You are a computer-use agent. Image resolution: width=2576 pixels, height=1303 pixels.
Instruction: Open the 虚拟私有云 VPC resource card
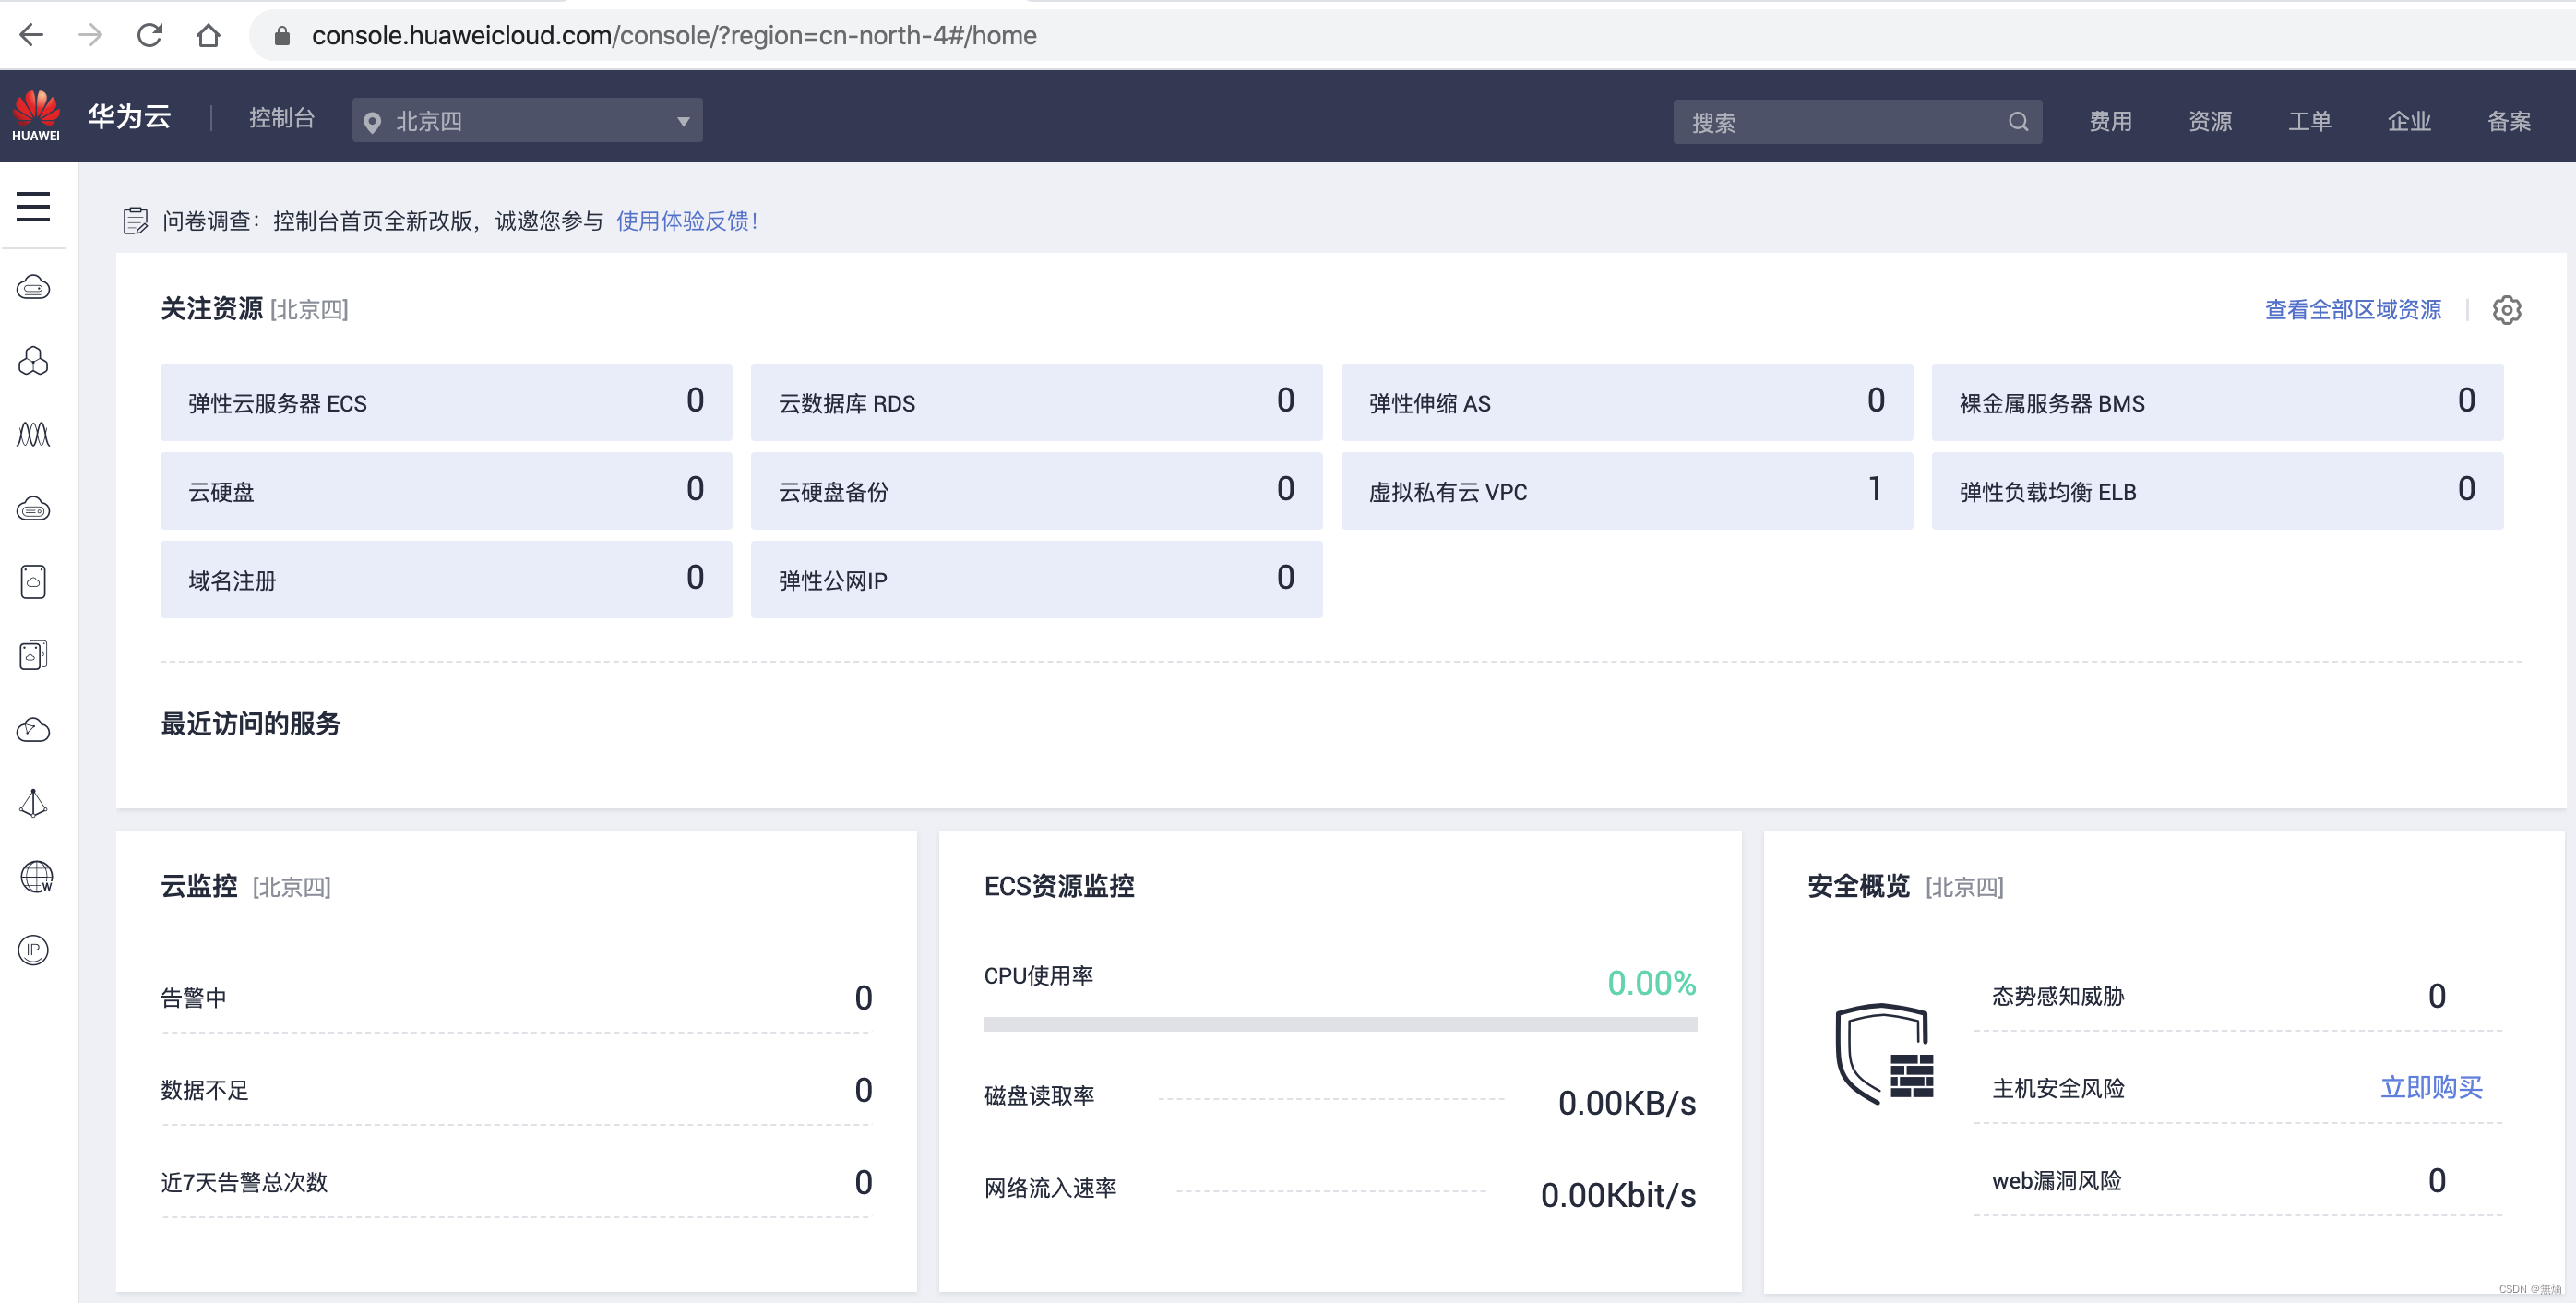pos(1626,491)
